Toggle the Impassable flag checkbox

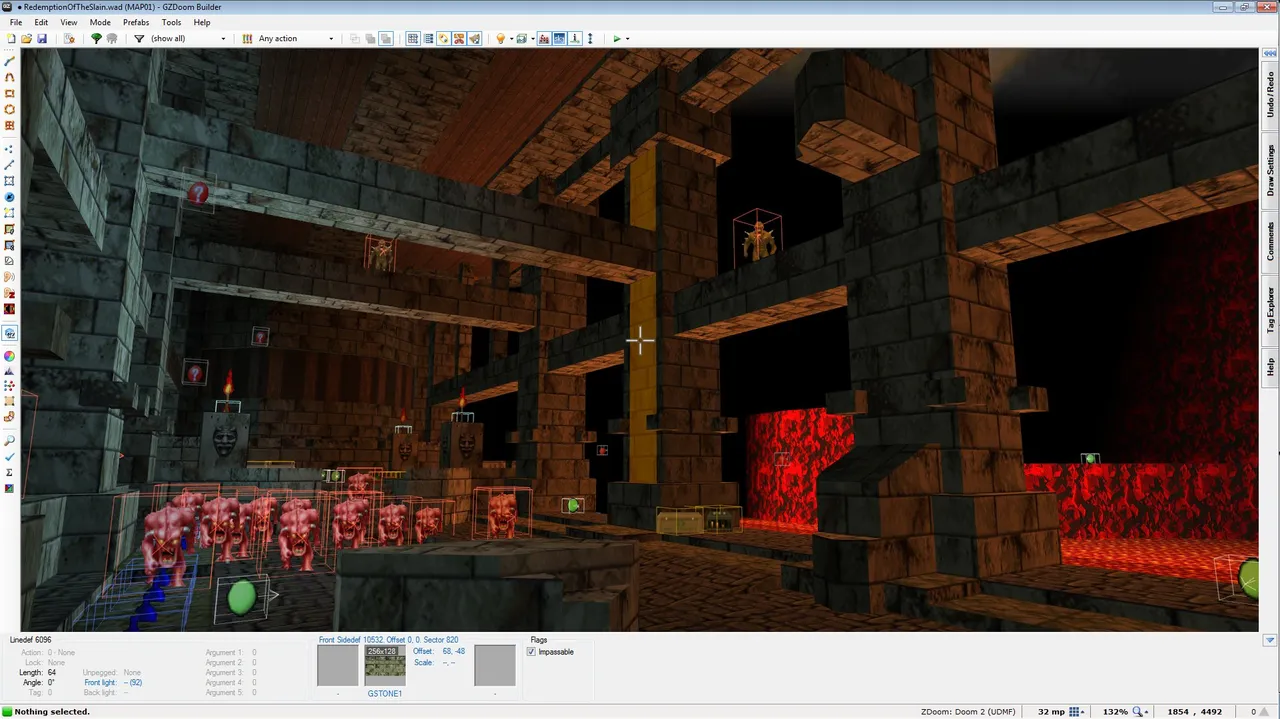pyautogui.click(x=531, y=652)
